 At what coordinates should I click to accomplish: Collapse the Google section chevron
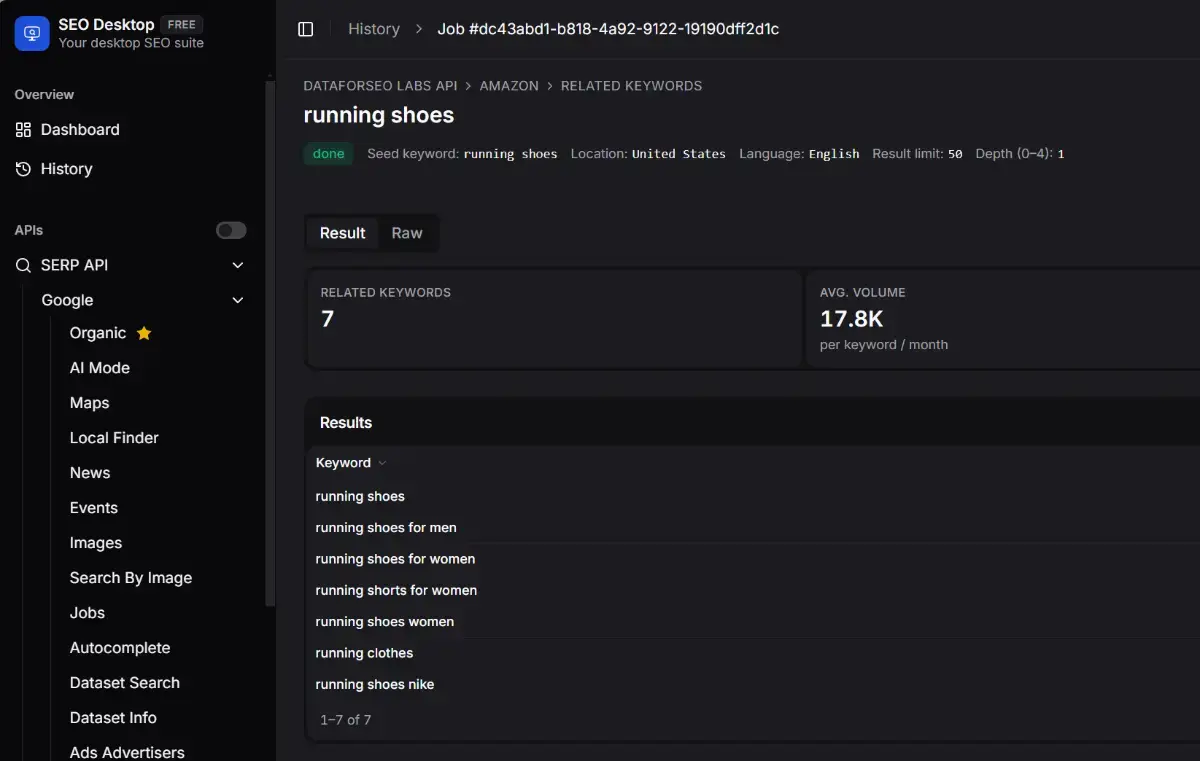[237, 300]
